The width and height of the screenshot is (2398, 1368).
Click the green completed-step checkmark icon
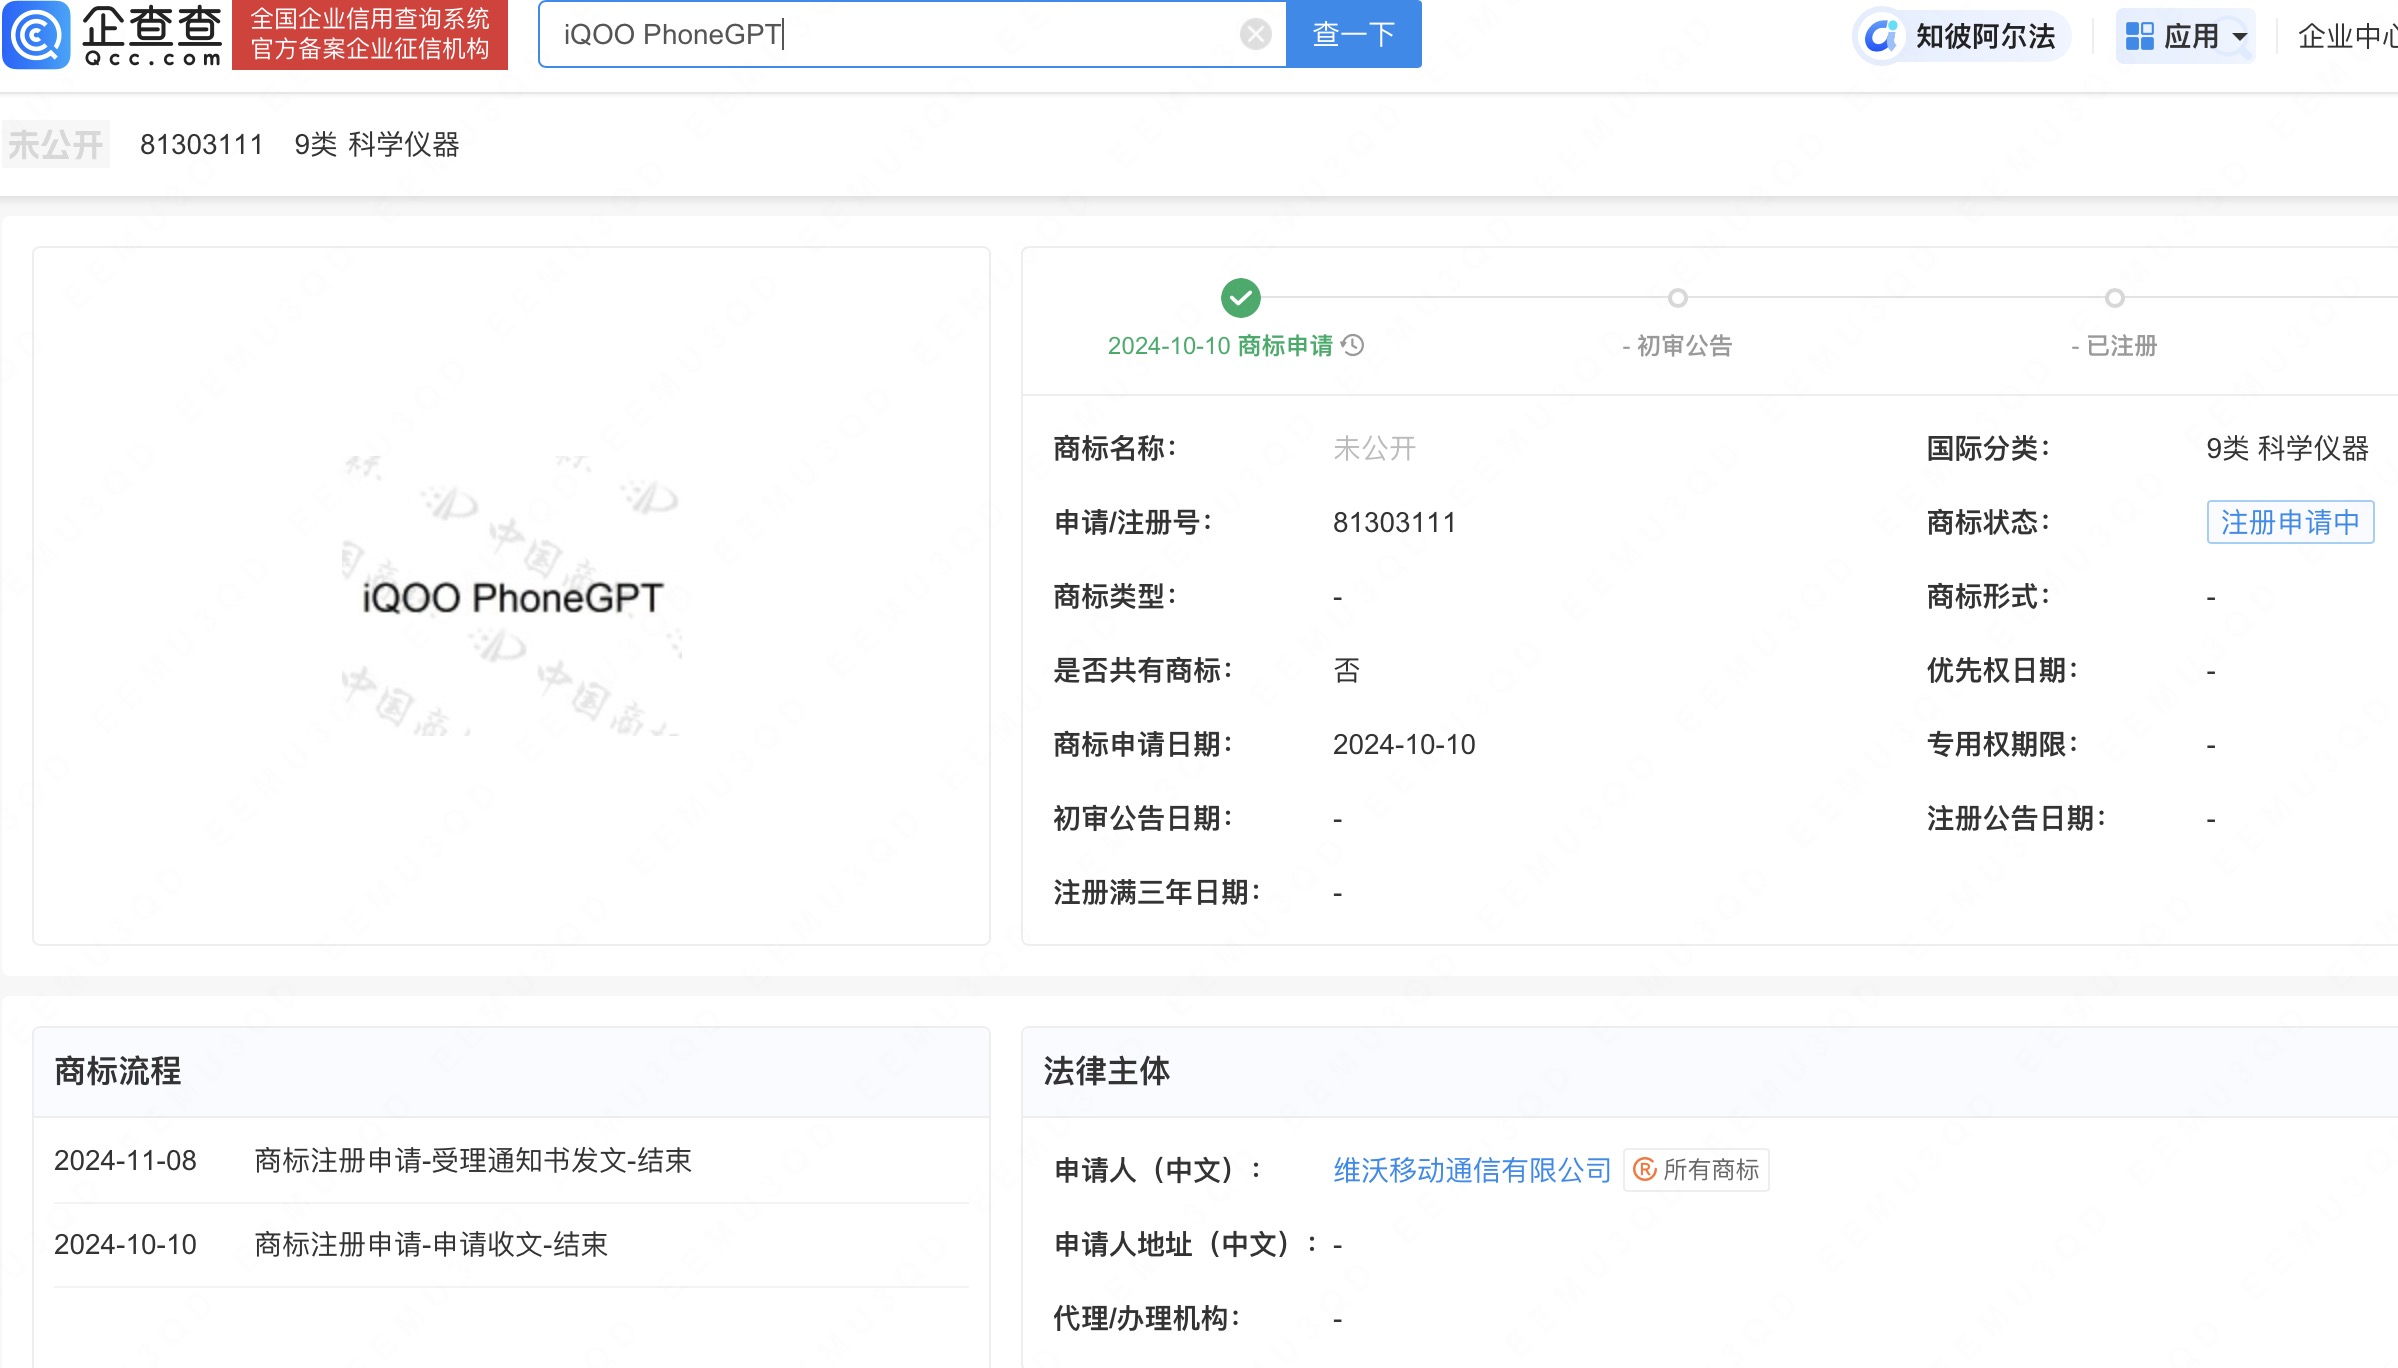coord(1241,298)
